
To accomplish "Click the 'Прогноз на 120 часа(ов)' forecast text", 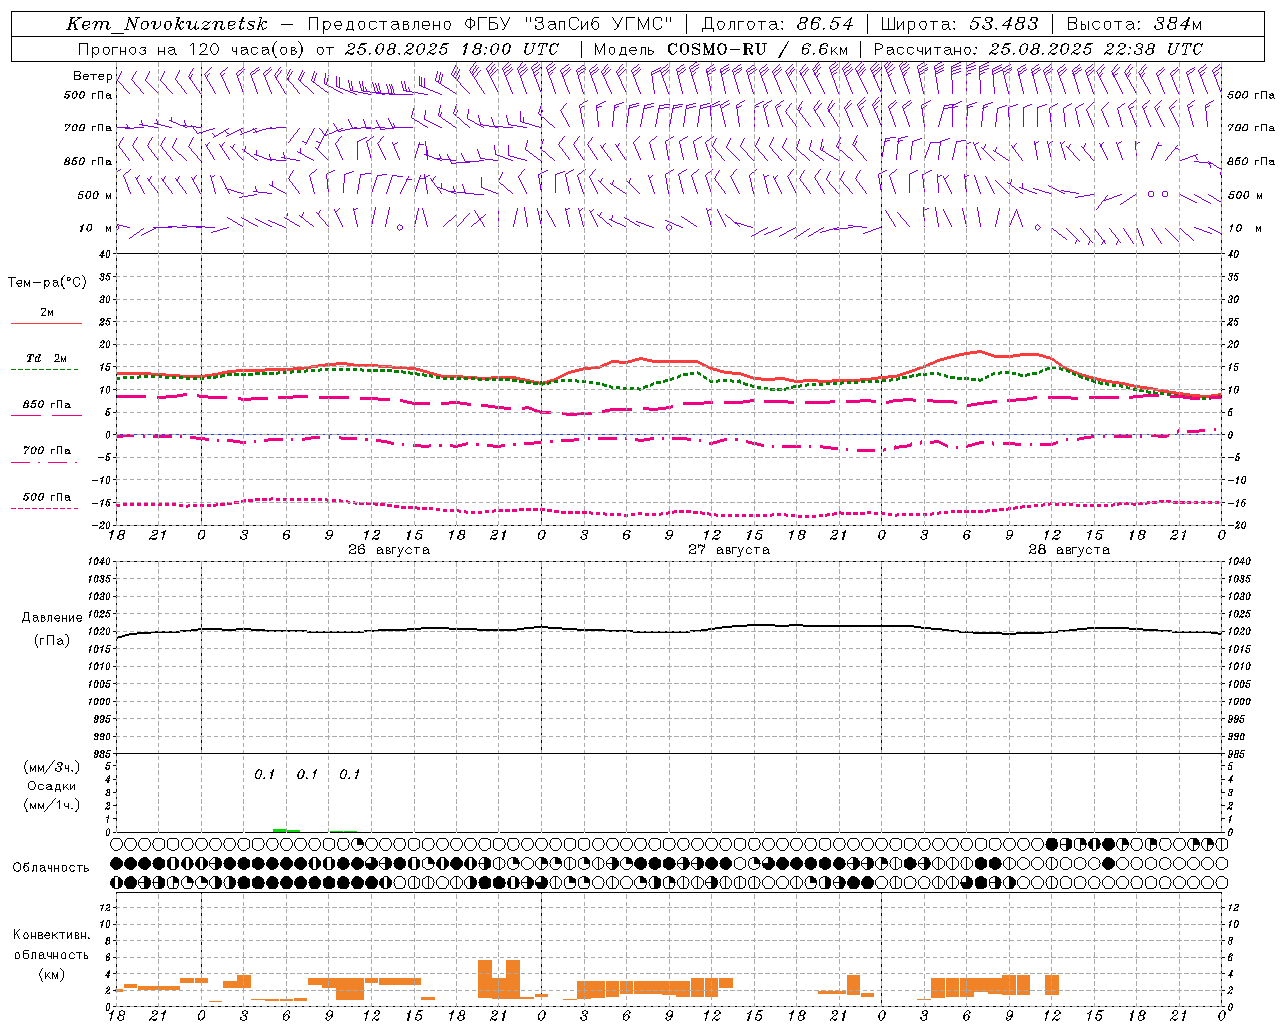I will [x=192, y=49].
